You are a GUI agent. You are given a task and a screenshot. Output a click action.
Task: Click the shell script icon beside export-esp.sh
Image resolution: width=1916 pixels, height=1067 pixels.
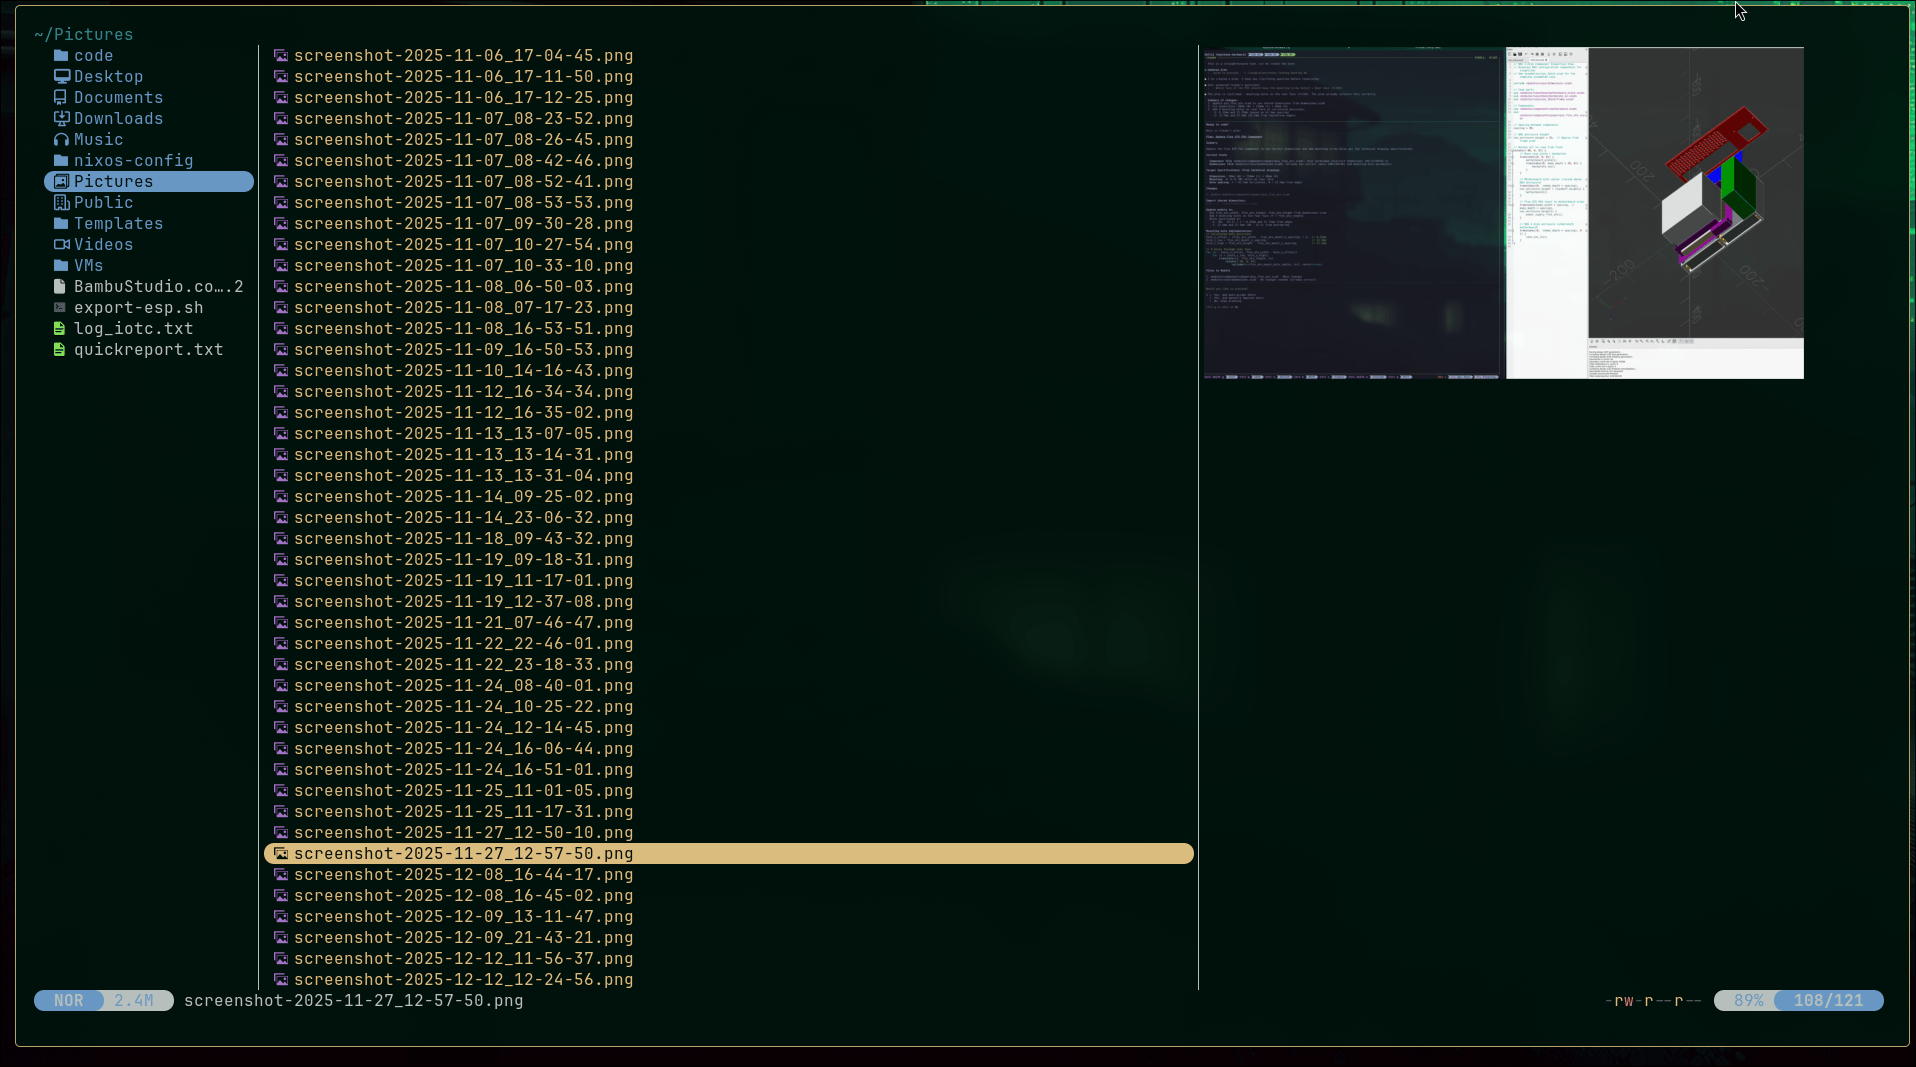pyautogui.click(x=61, y=307)
